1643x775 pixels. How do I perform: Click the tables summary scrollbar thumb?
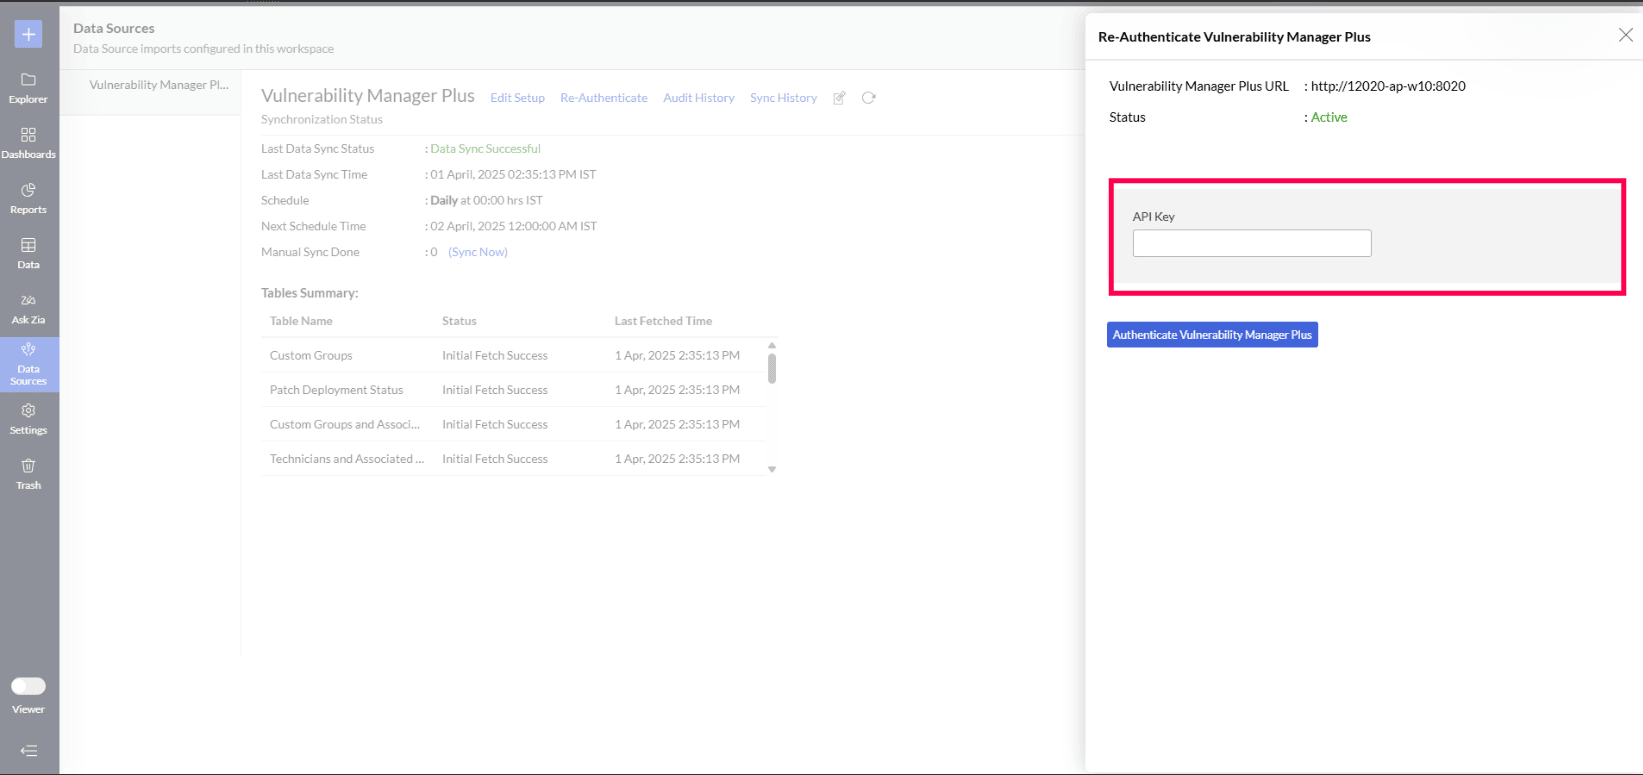[x=772, y=367]
